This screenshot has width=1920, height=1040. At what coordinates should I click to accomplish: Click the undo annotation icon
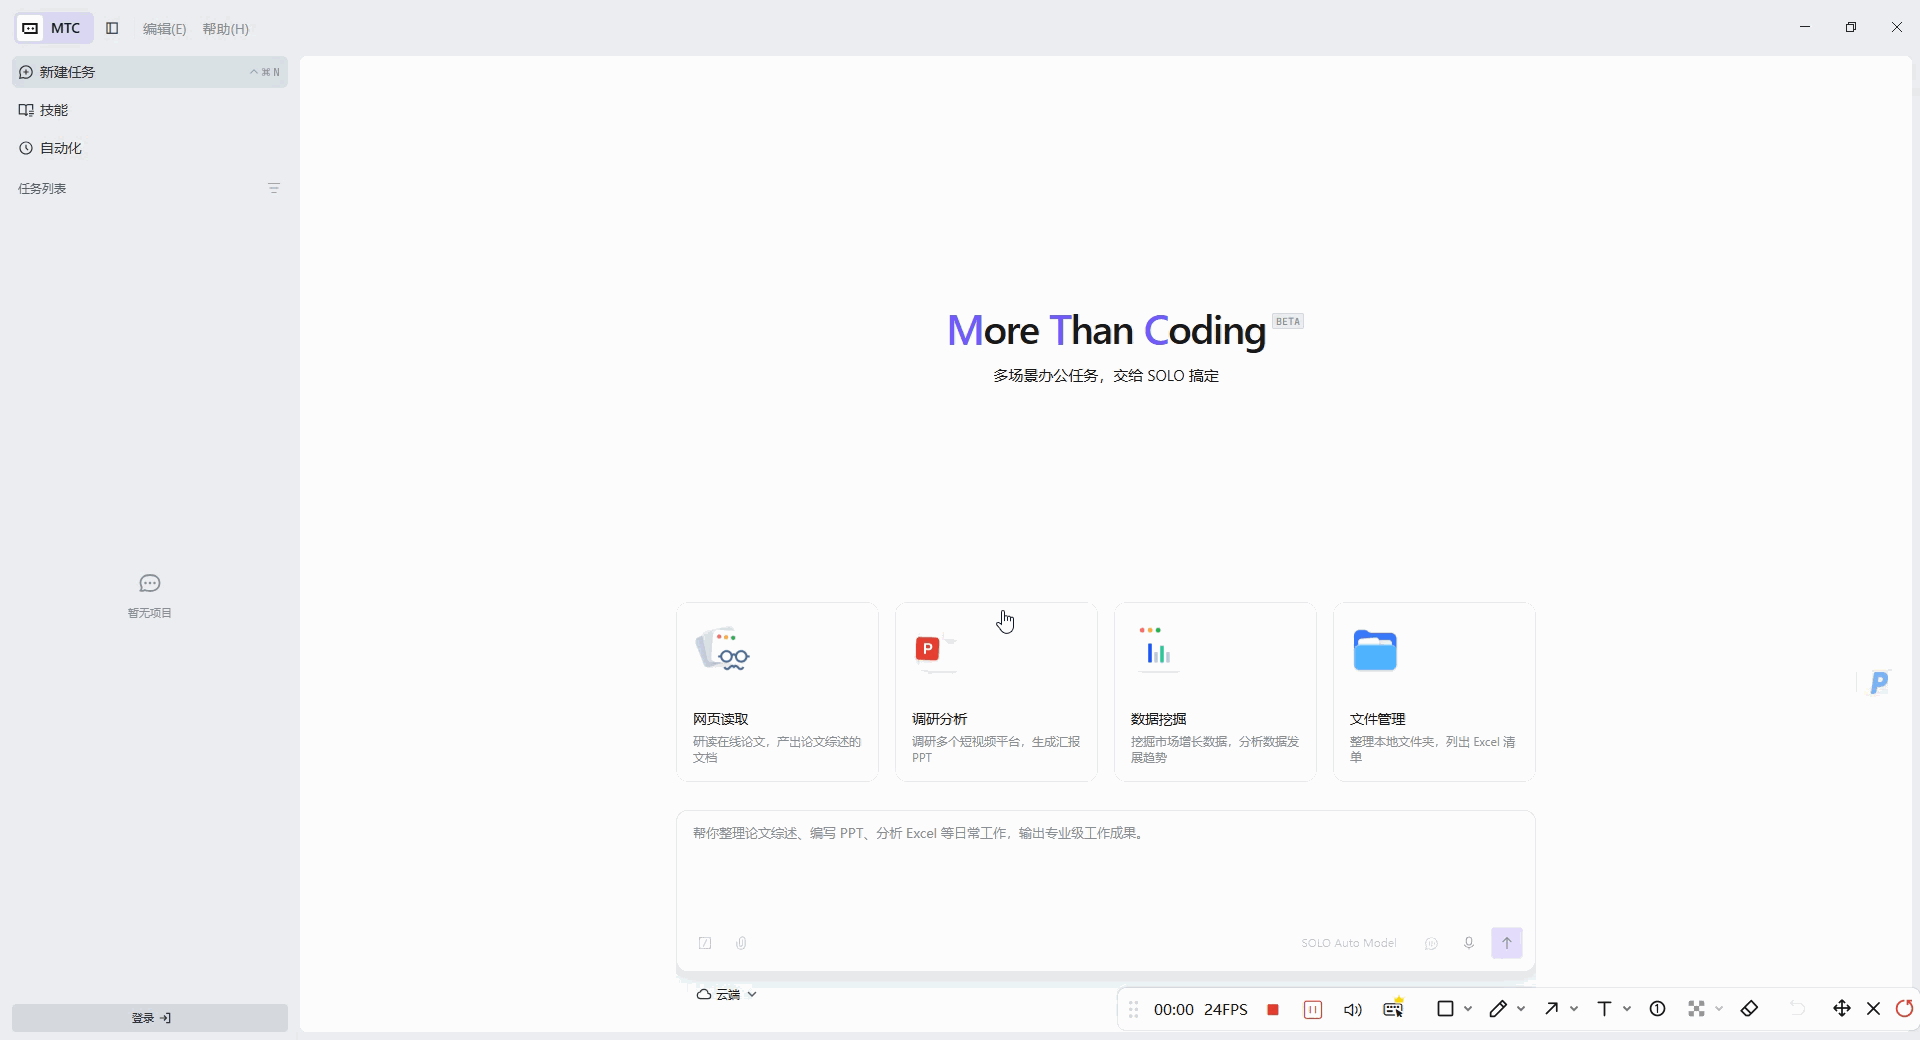pos(1797,1009)
